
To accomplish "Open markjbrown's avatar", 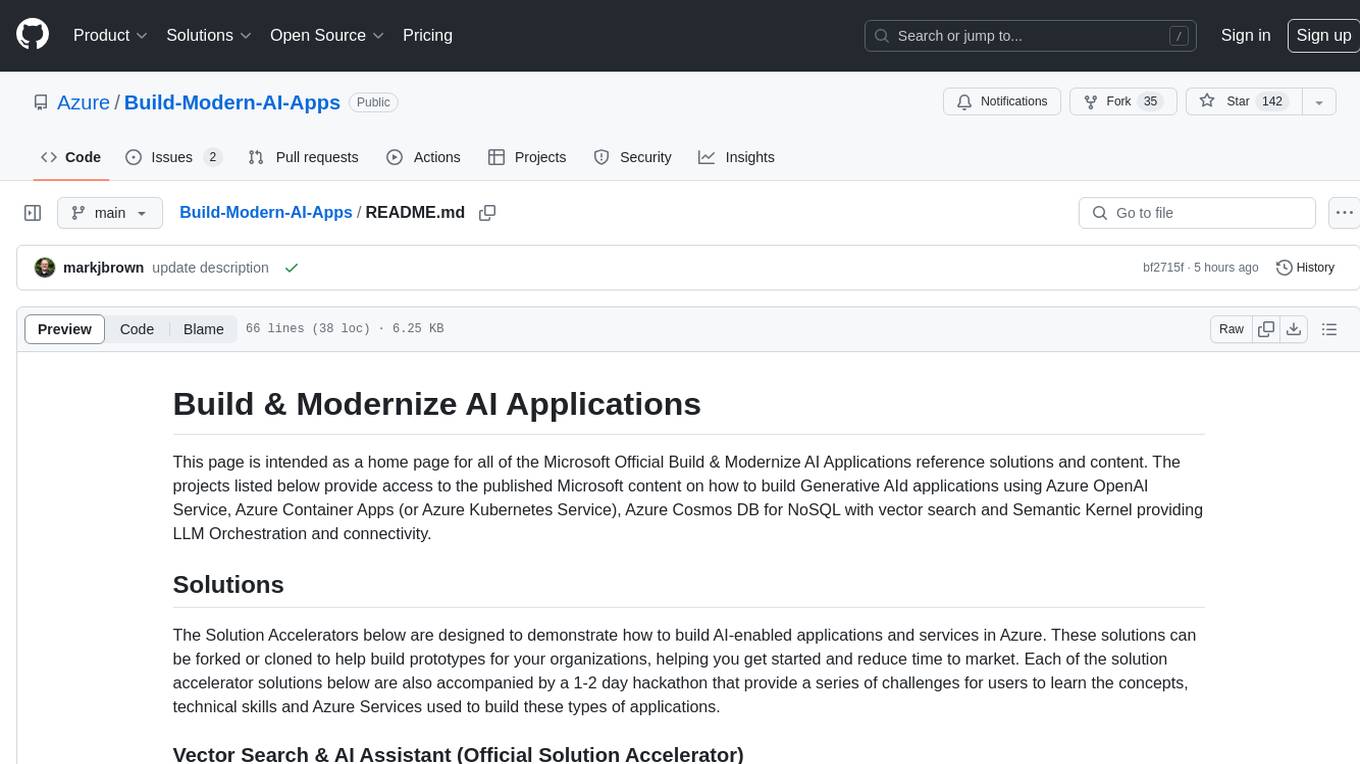I will (x=45, y=268).
